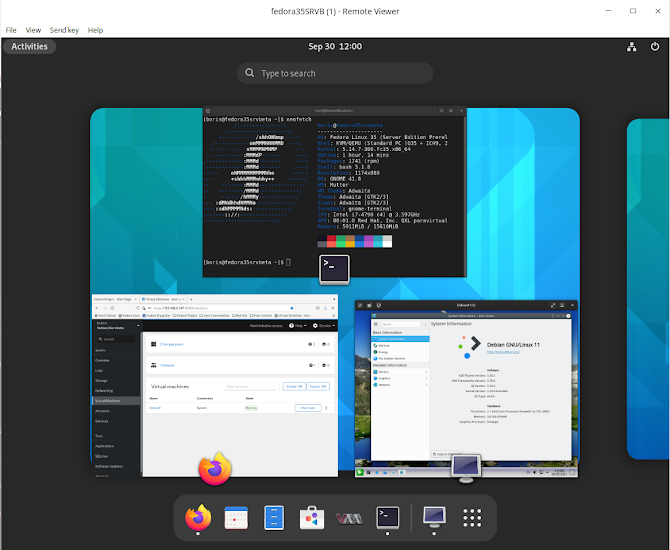Click the Shut down button for the VM
Viewport: 670px width, 550px height.
point(308,408)
